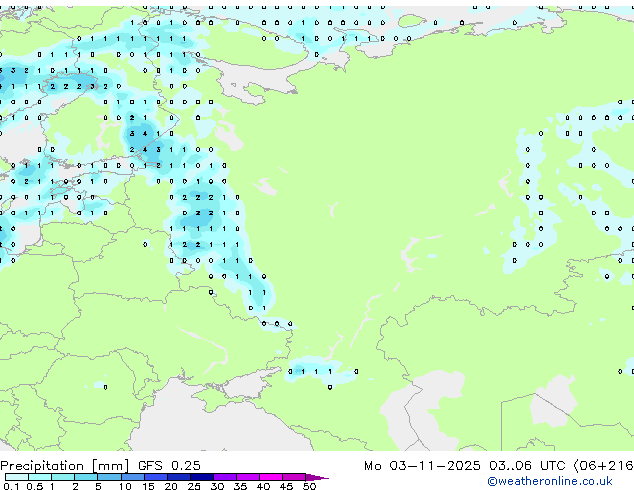This screenshot has height=490, width=634.
Task: Select the 5–10 mm legend swatch
Action: (x=109, y=477)
